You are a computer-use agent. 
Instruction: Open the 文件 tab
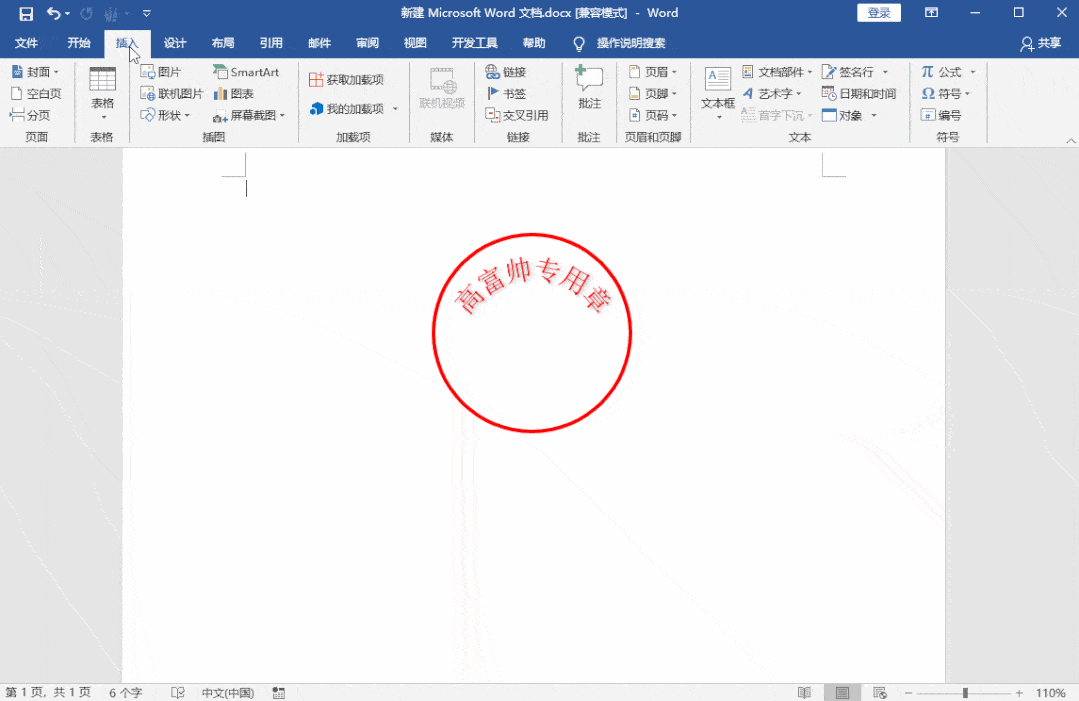tap(26, 43)
